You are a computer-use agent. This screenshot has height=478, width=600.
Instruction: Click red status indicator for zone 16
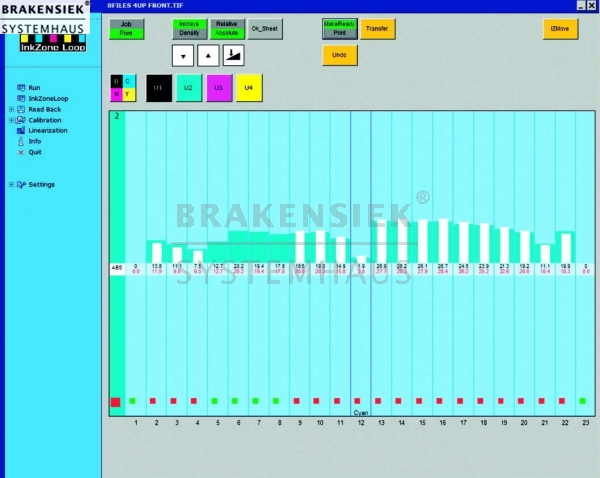[x=439, y=401]
